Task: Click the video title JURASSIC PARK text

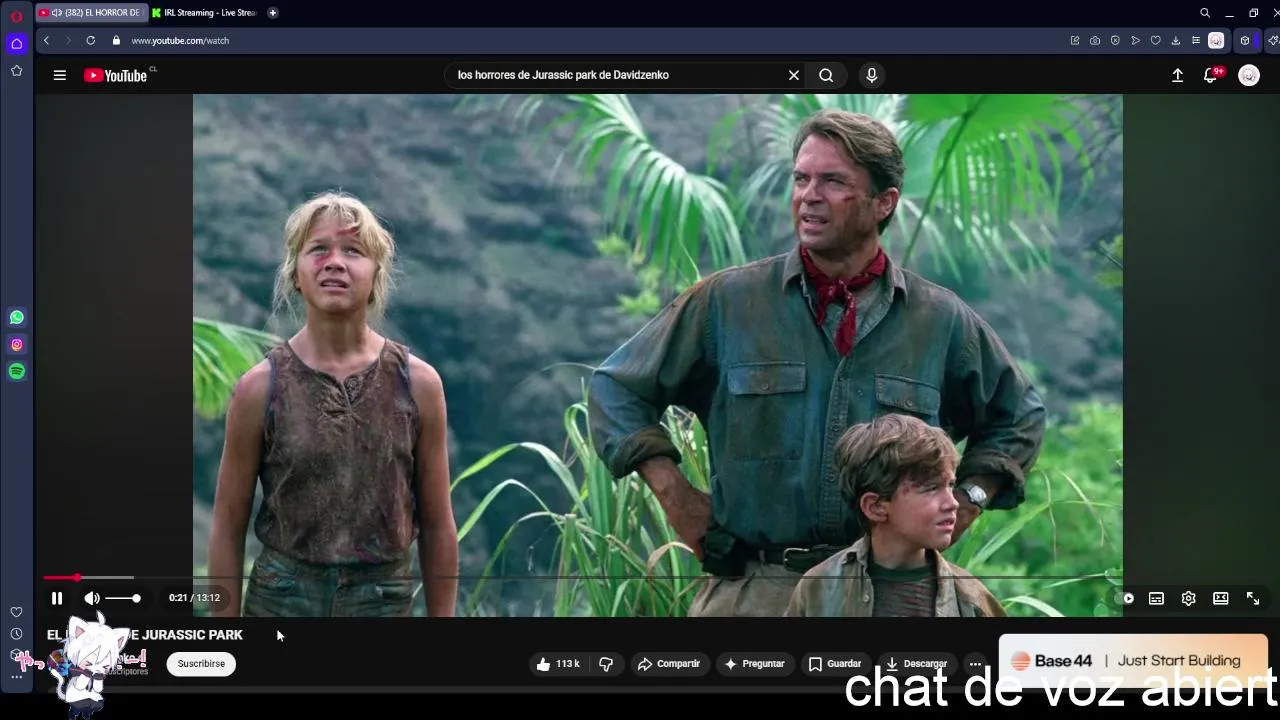Action: point(192,635)
